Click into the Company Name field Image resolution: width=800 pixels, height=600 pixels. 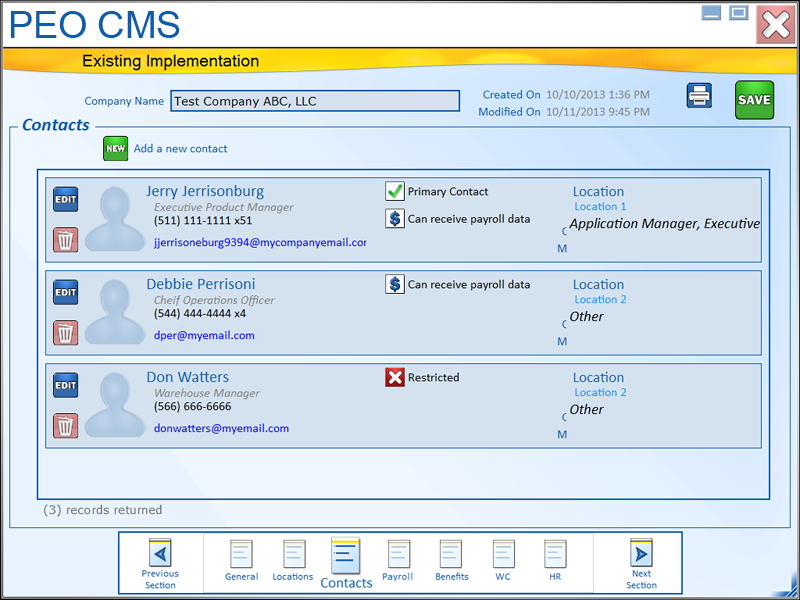(x=315, y=101)
